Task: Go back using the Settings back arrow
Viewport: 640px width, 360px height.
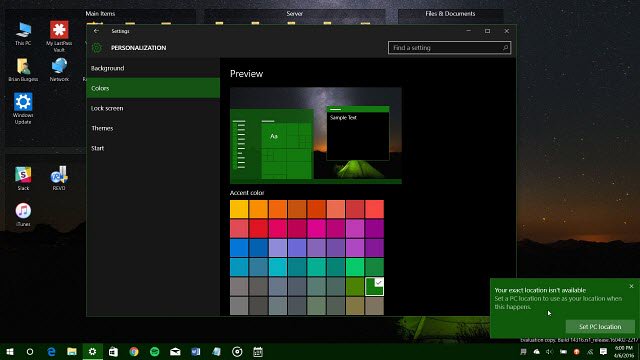Action: tap(96, 31)
